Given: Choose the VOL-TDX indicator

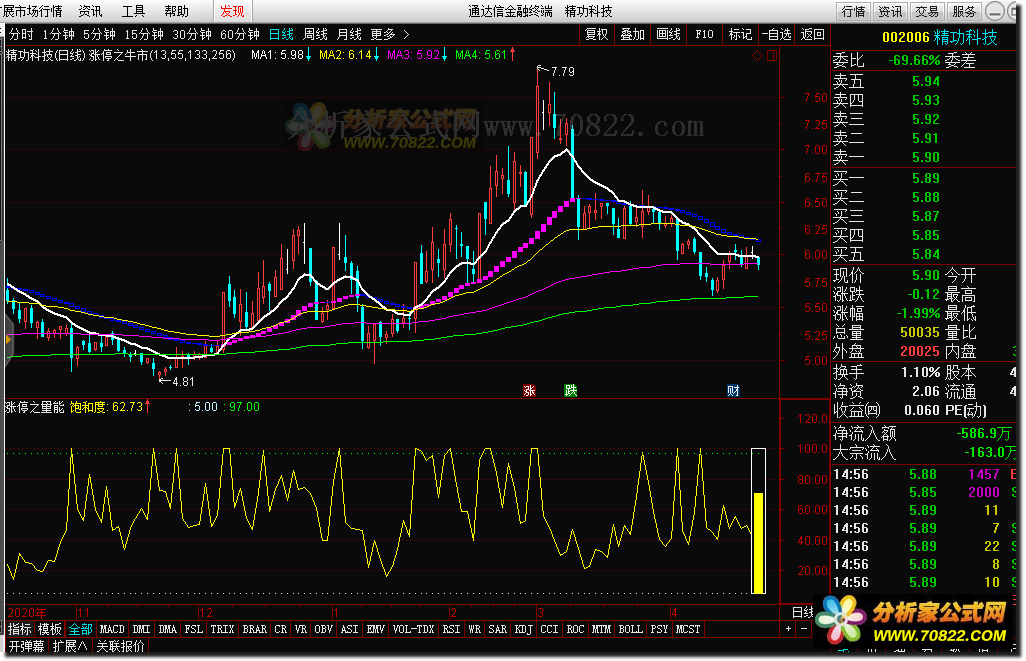Looking at the screenshot, I should point(414,630).
